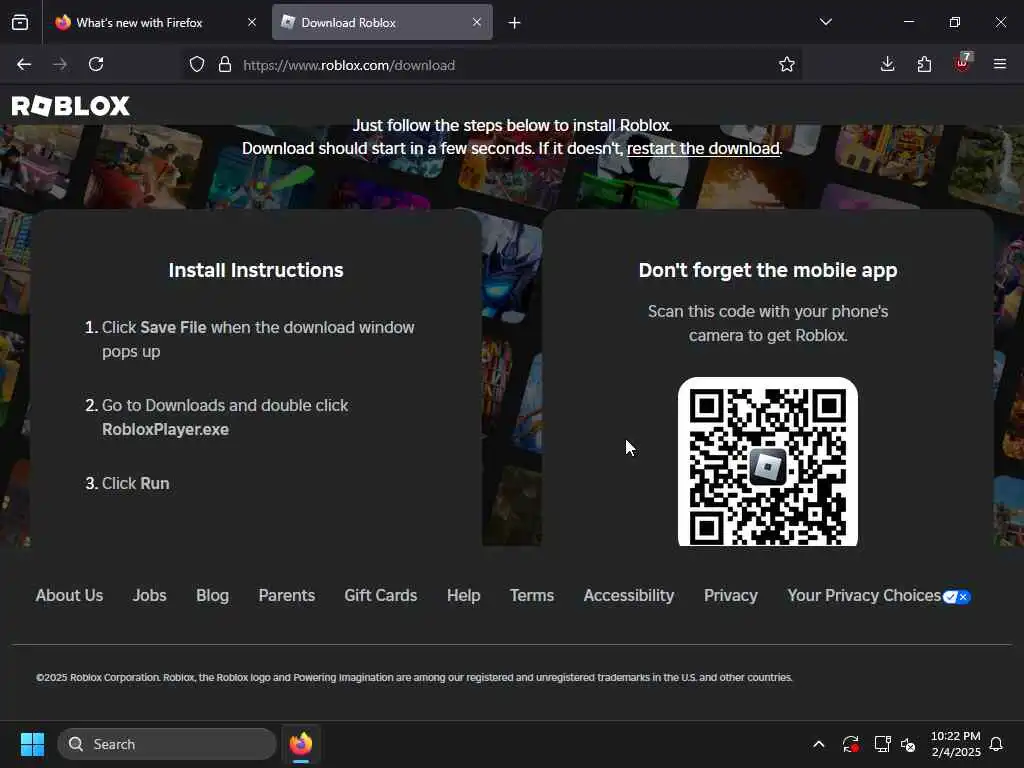Expand the list all tabs chevron
The height and width of the screenshot is (768, 1024).
[x=825, y=22]
